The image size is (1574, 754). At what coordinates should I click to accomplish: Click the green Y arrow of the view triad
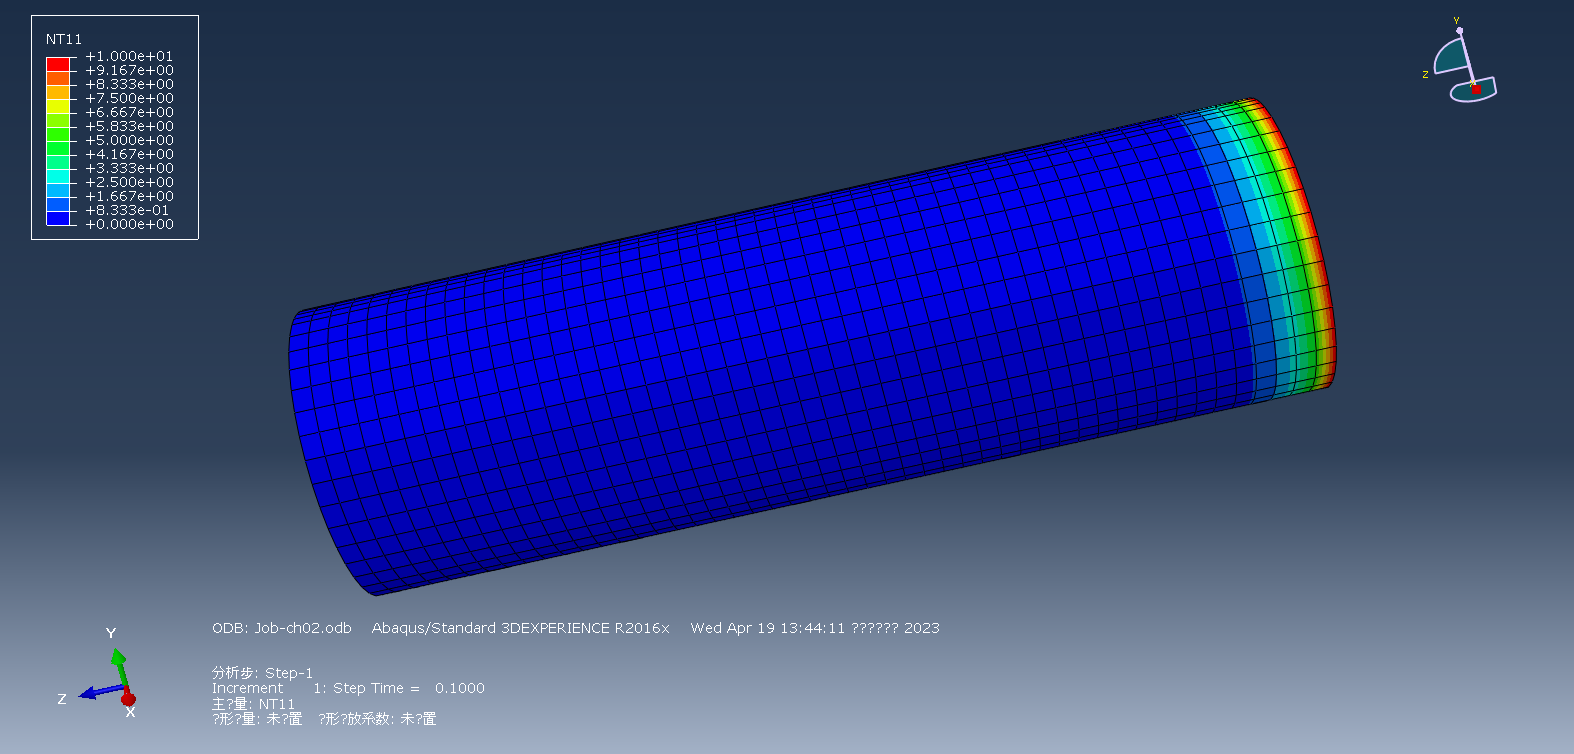(118, 664)
